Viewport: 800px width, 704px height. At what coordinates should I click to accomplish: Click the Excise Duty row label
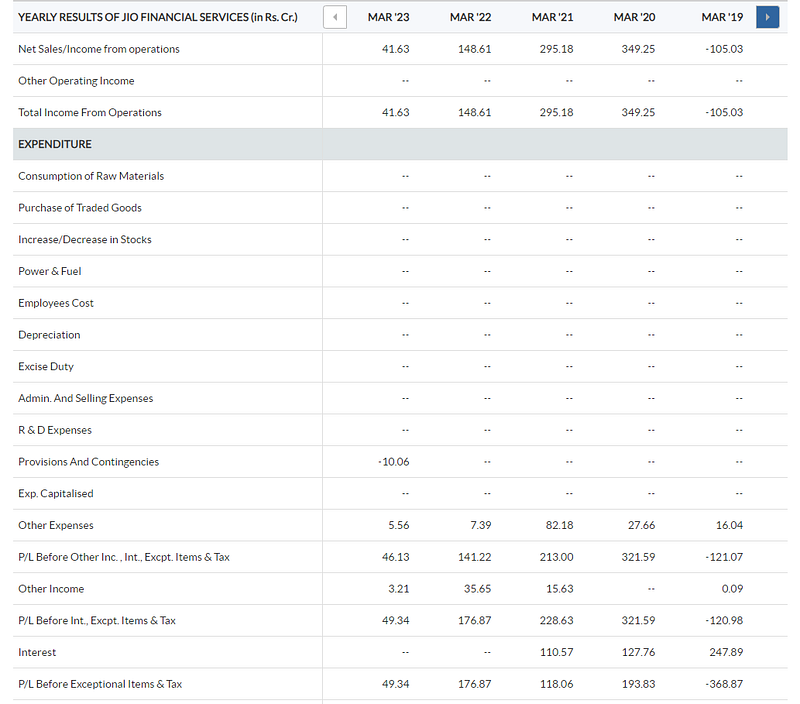(x=46, y=367)
